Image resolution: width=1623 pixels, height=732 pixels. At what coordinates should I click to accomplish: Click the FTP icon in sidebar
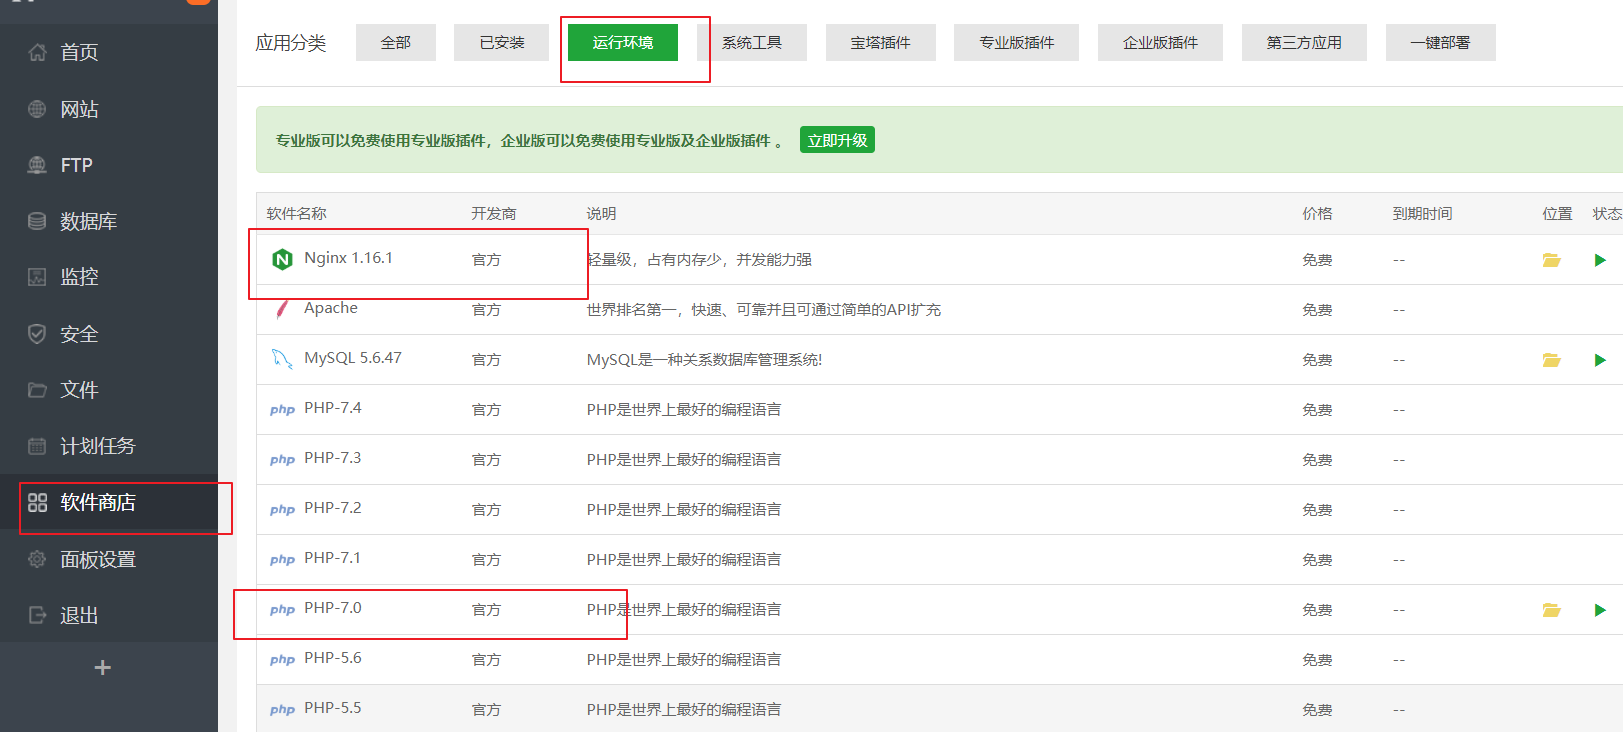pos(37,165)
